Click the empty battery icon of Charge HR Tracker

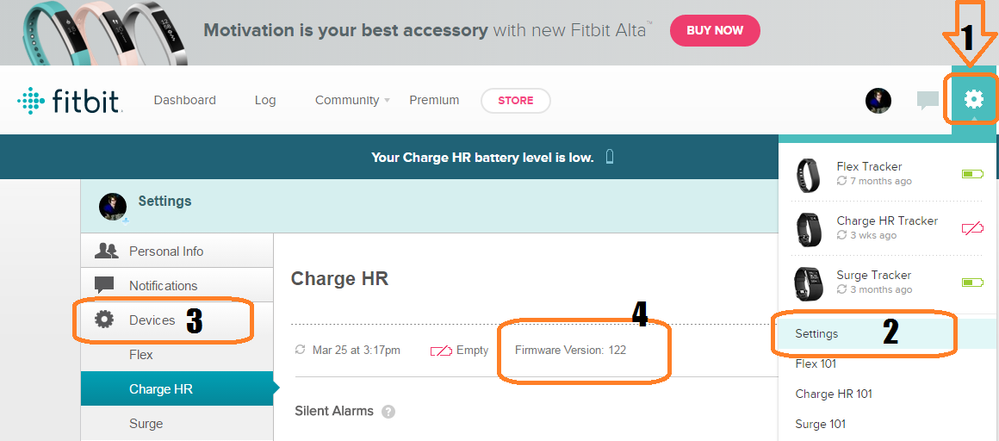972,228
